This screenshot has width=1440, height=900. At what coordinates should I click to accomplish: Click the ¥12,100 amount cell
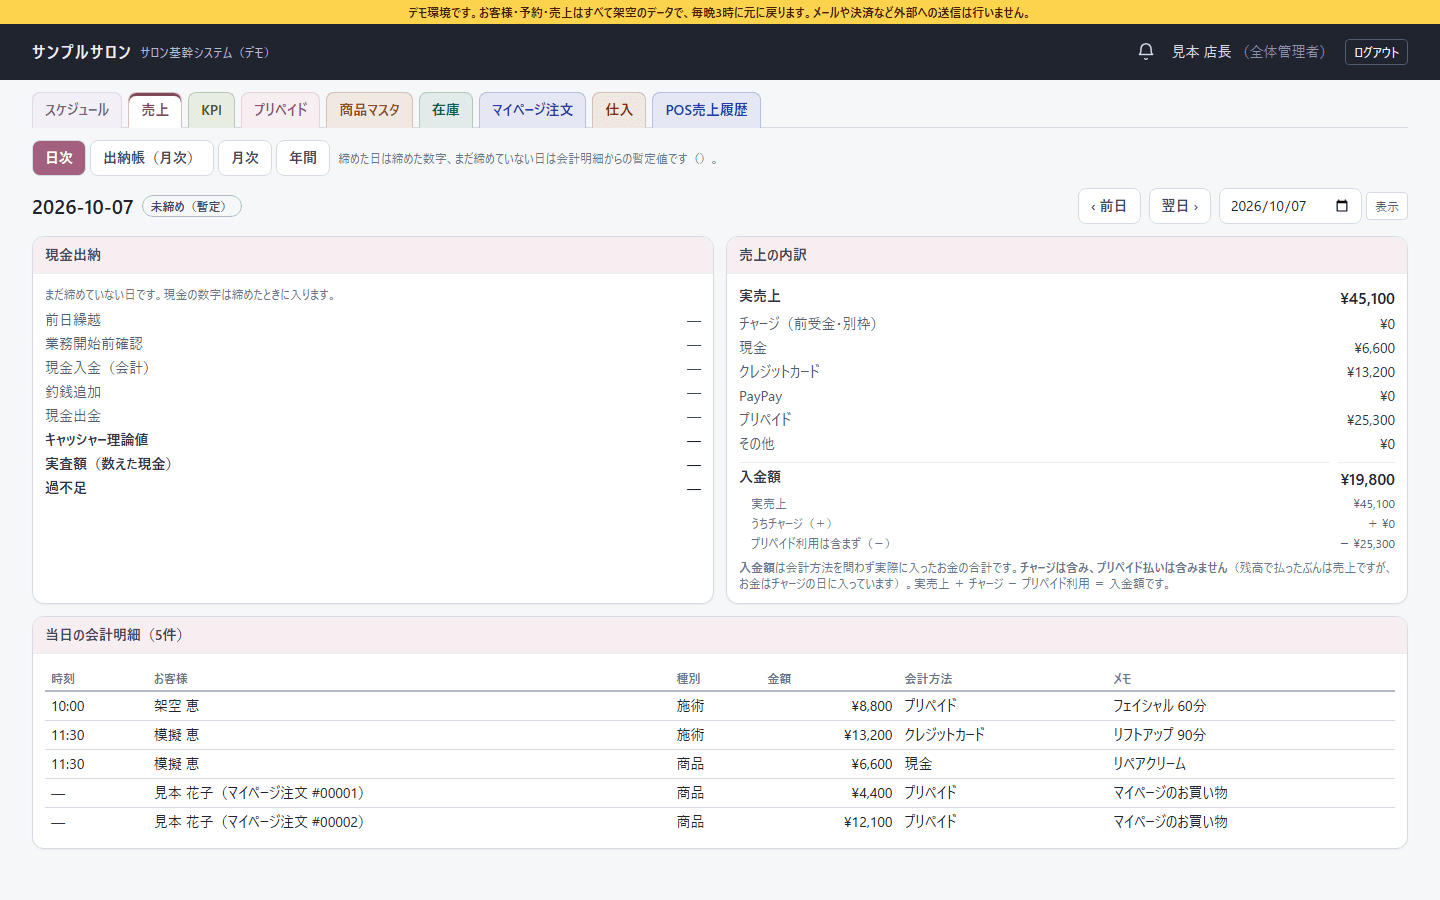click(x=868, y=822)
